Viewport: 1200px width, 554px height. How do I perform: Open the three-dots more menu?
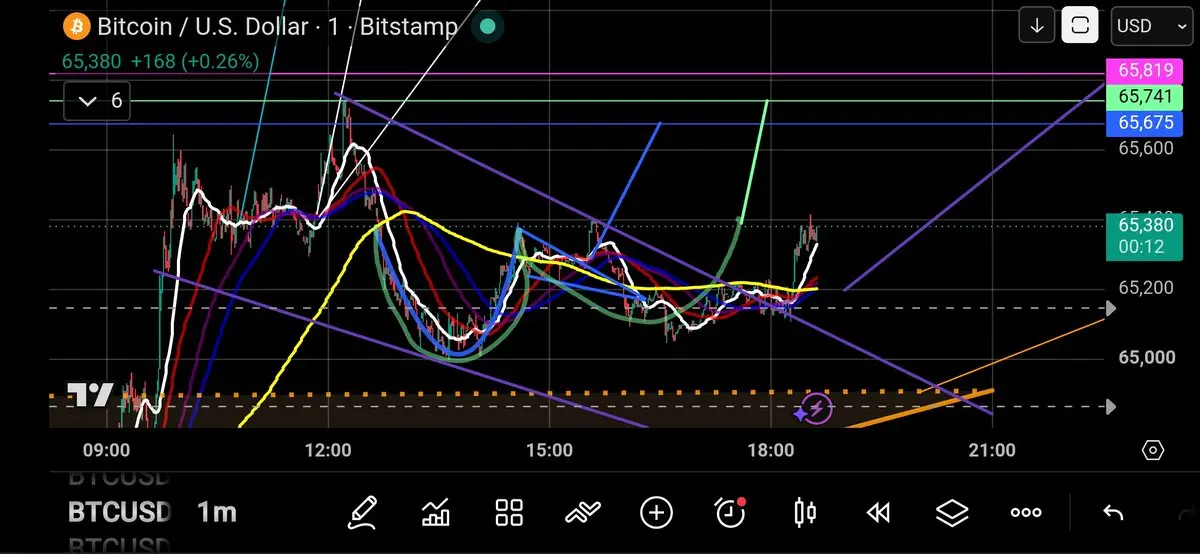tap(1026, 513)
